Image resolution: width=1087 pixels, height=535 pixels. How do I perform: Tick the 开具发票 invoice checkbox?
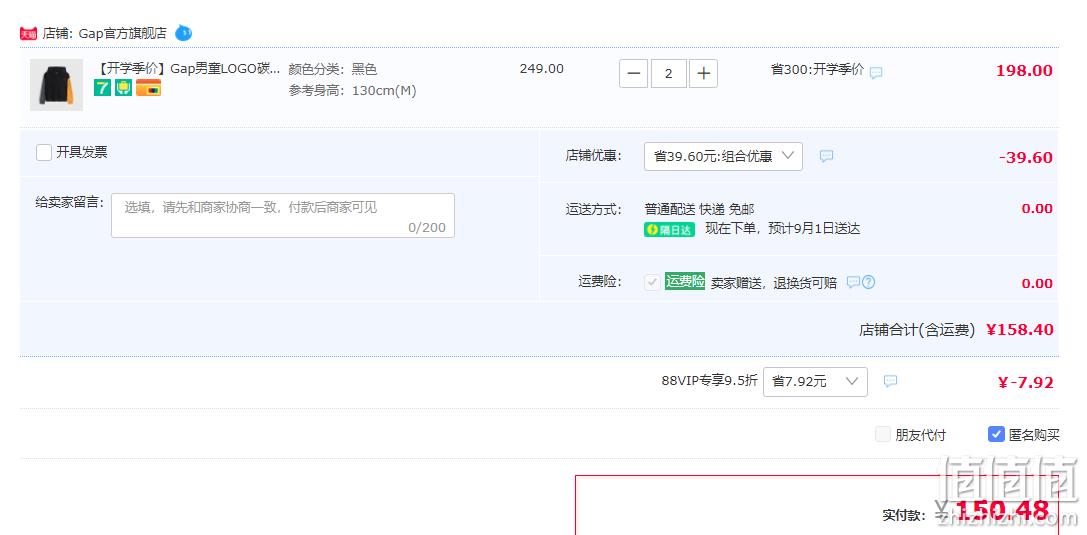click(x=44, y=152)
